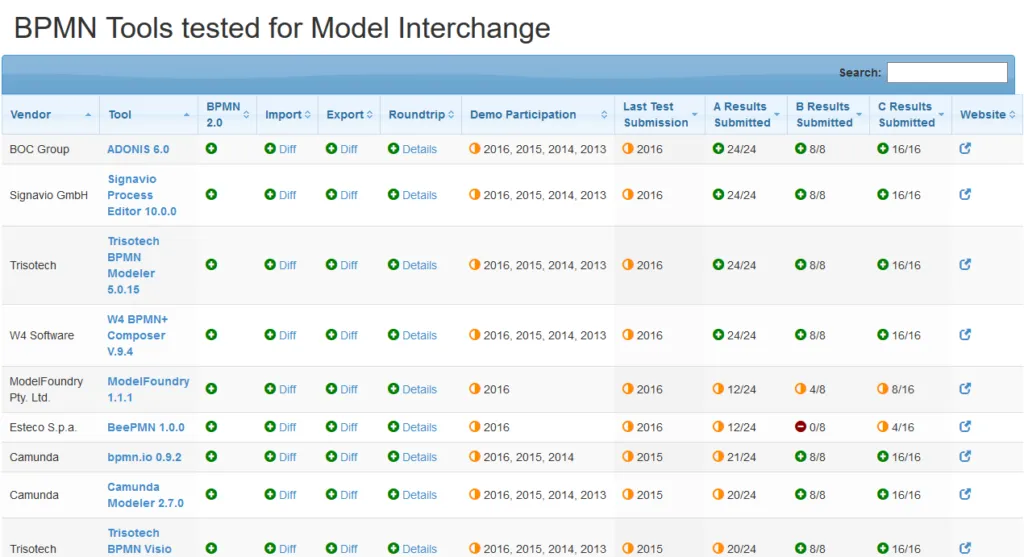Sort by Export column header
This screenshot has height=557, width=1024.
click(349, 115)
